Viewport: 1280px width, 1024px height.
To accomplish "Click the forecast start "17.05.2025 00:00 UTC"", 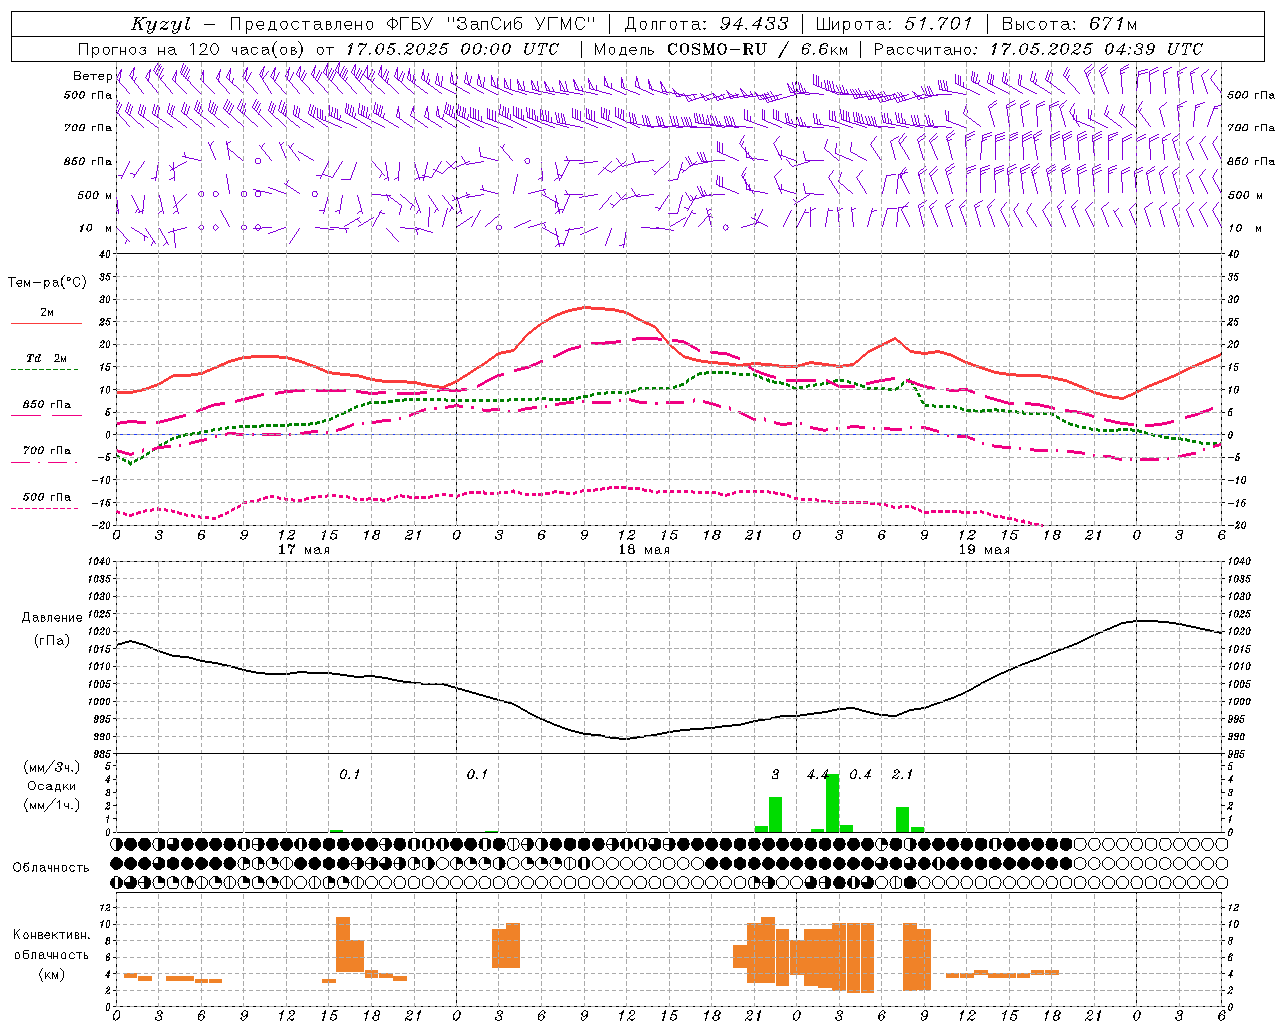I will click(x=452, y=49).
